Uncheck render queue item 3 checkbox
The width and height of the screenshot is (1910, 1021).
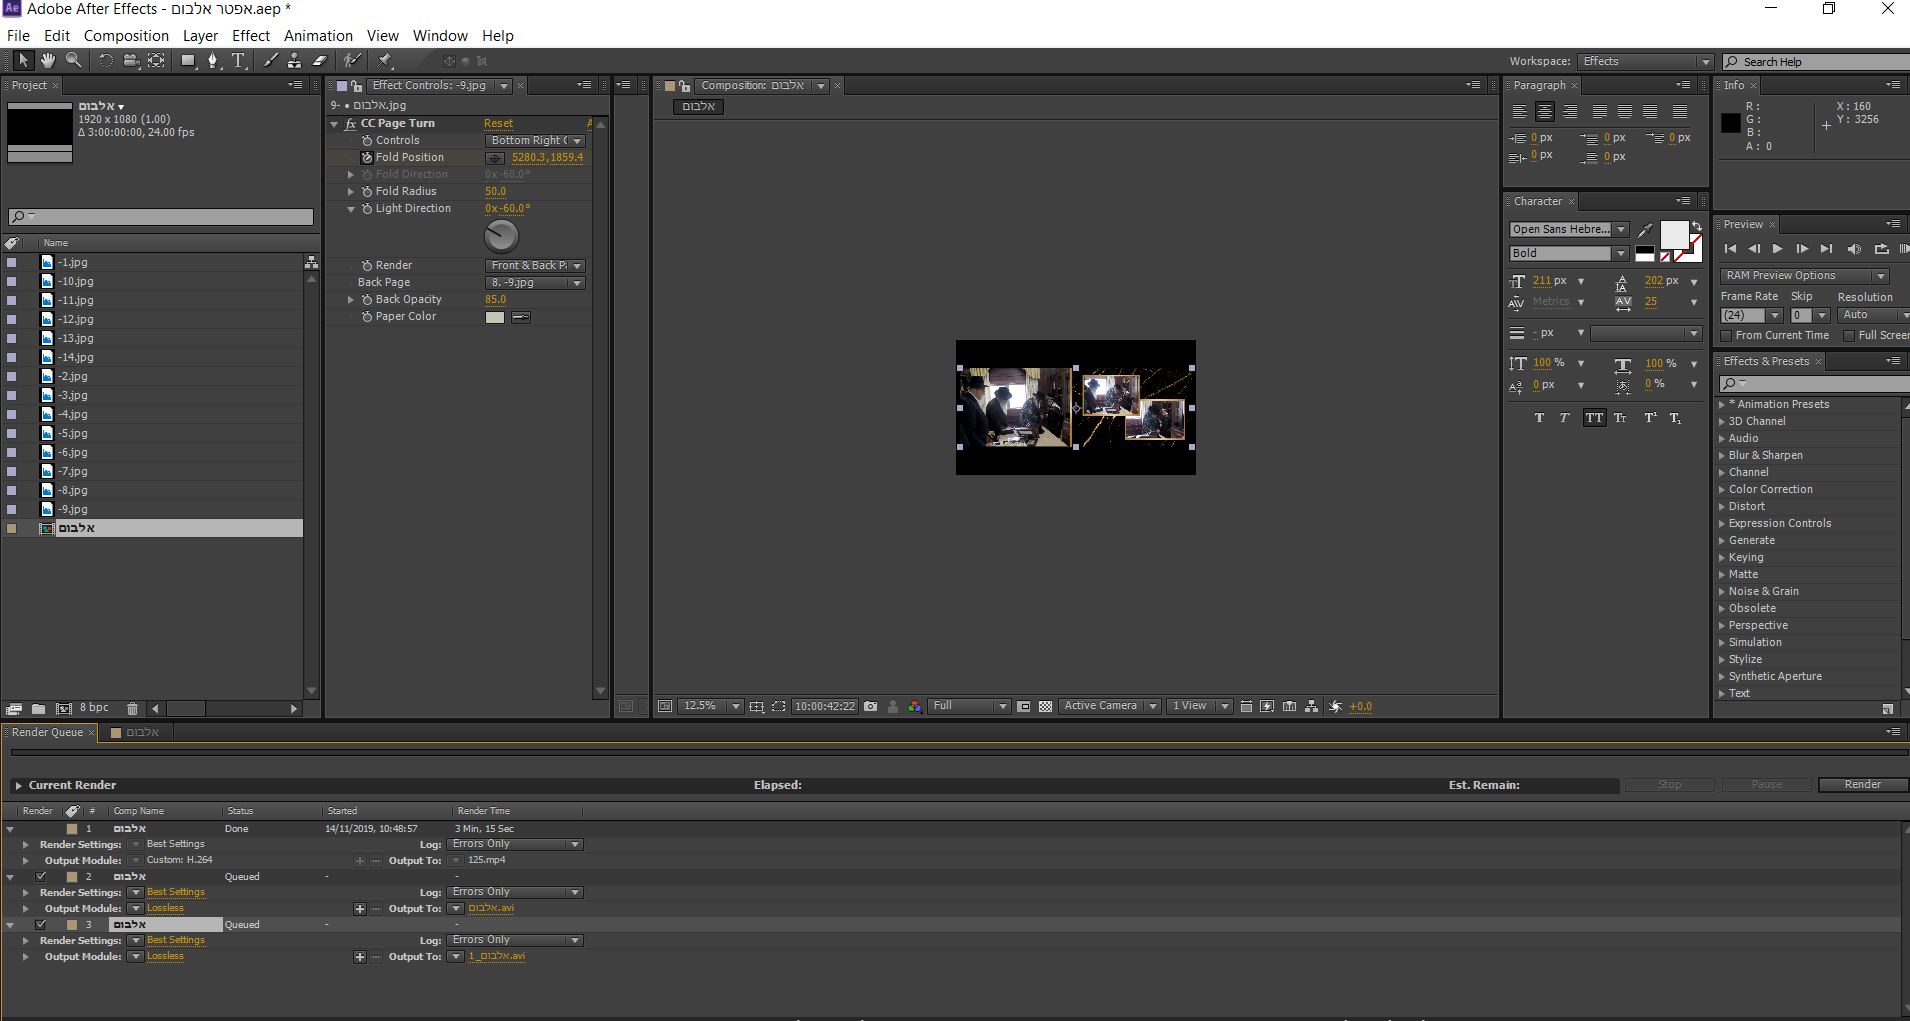[x=41, y=925]
